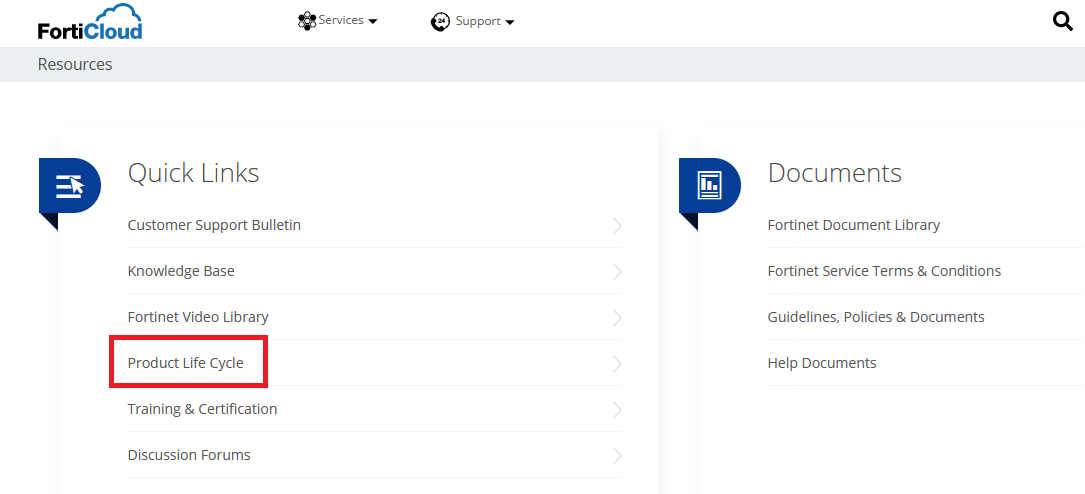The height and width of the screenshot is (494, 1085).
Task: Click the 24-hour Support icon
Action: (440, 22)
